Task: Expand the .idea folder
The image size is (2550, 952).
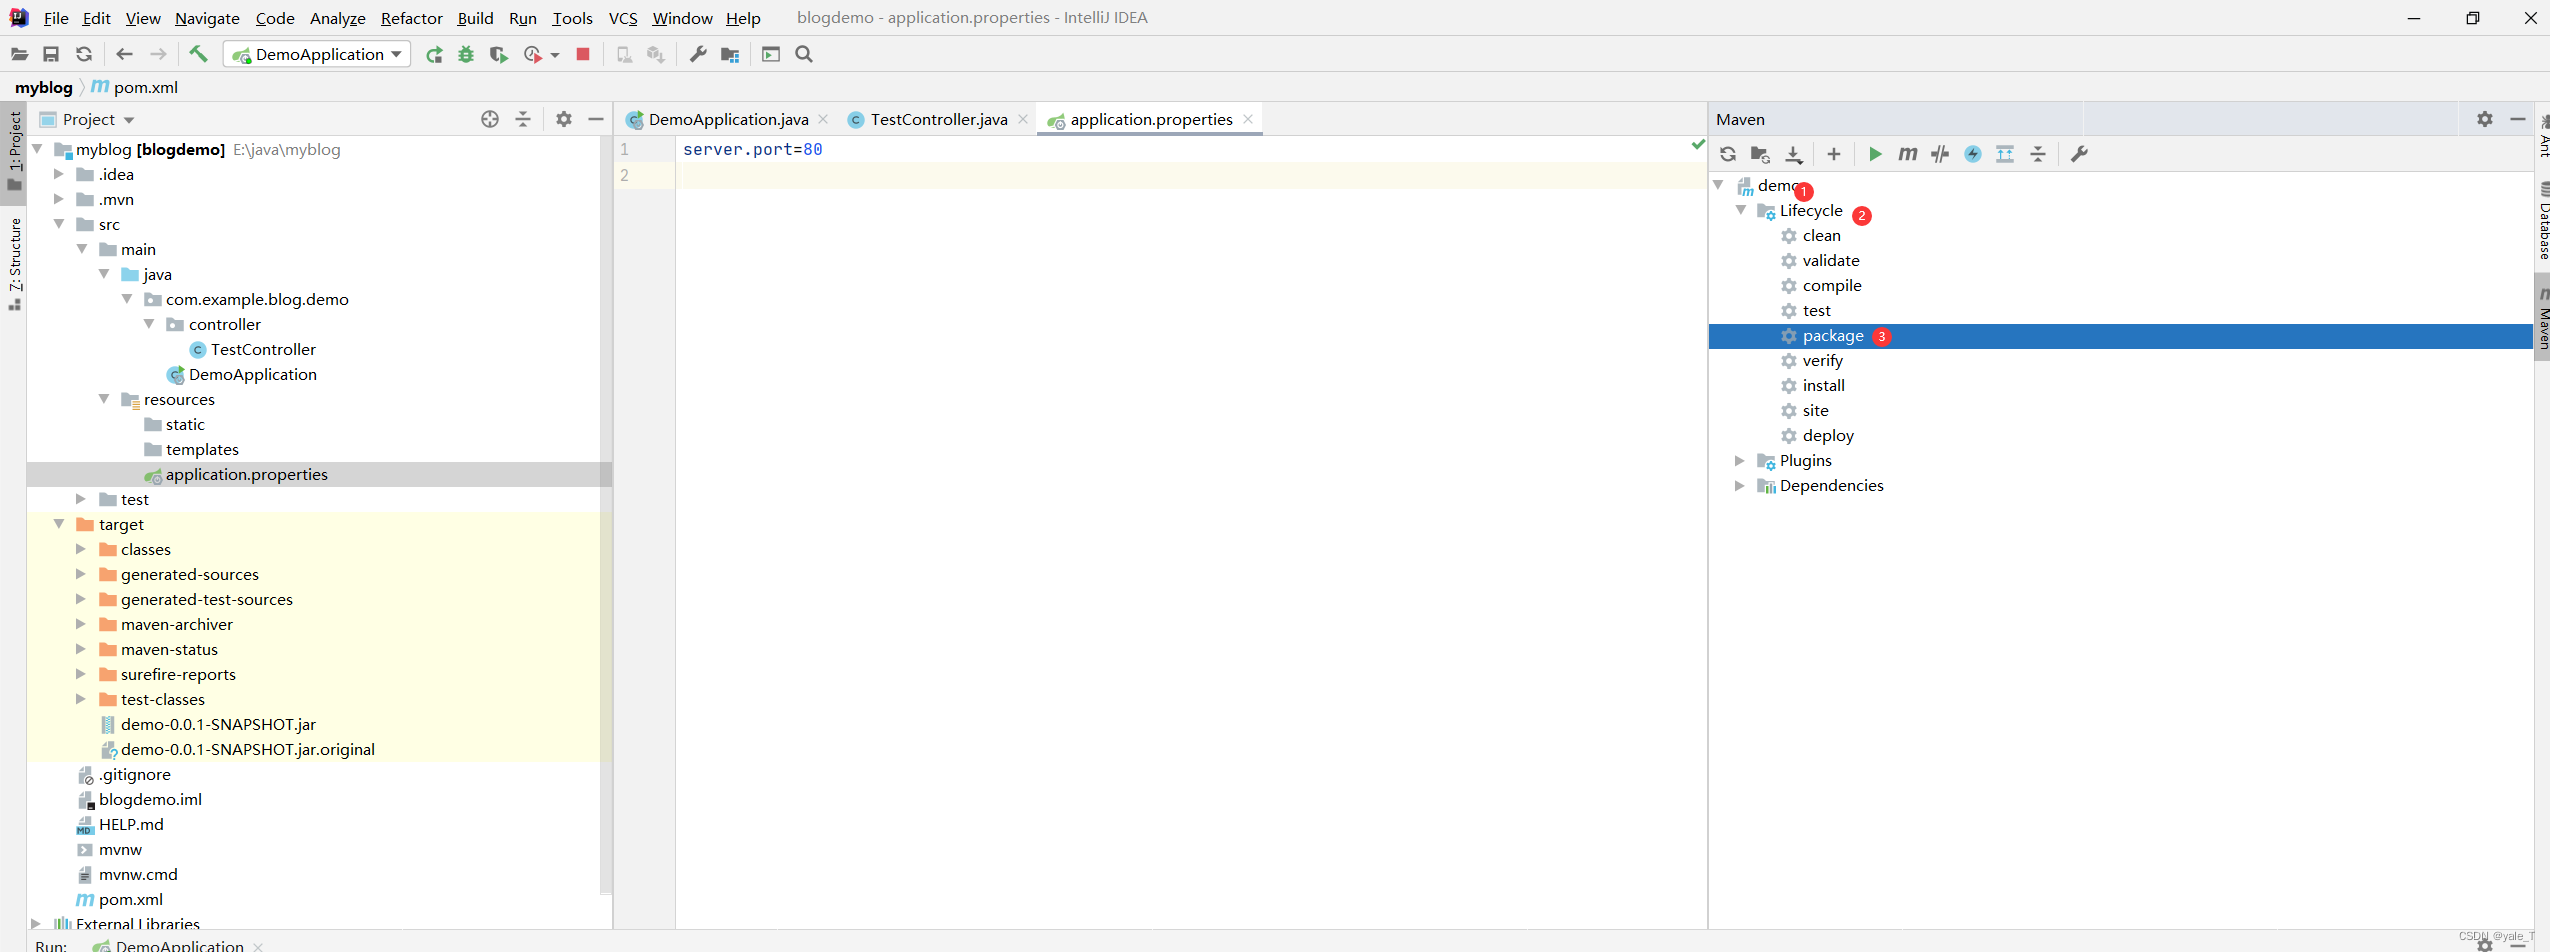Action: 59,174
